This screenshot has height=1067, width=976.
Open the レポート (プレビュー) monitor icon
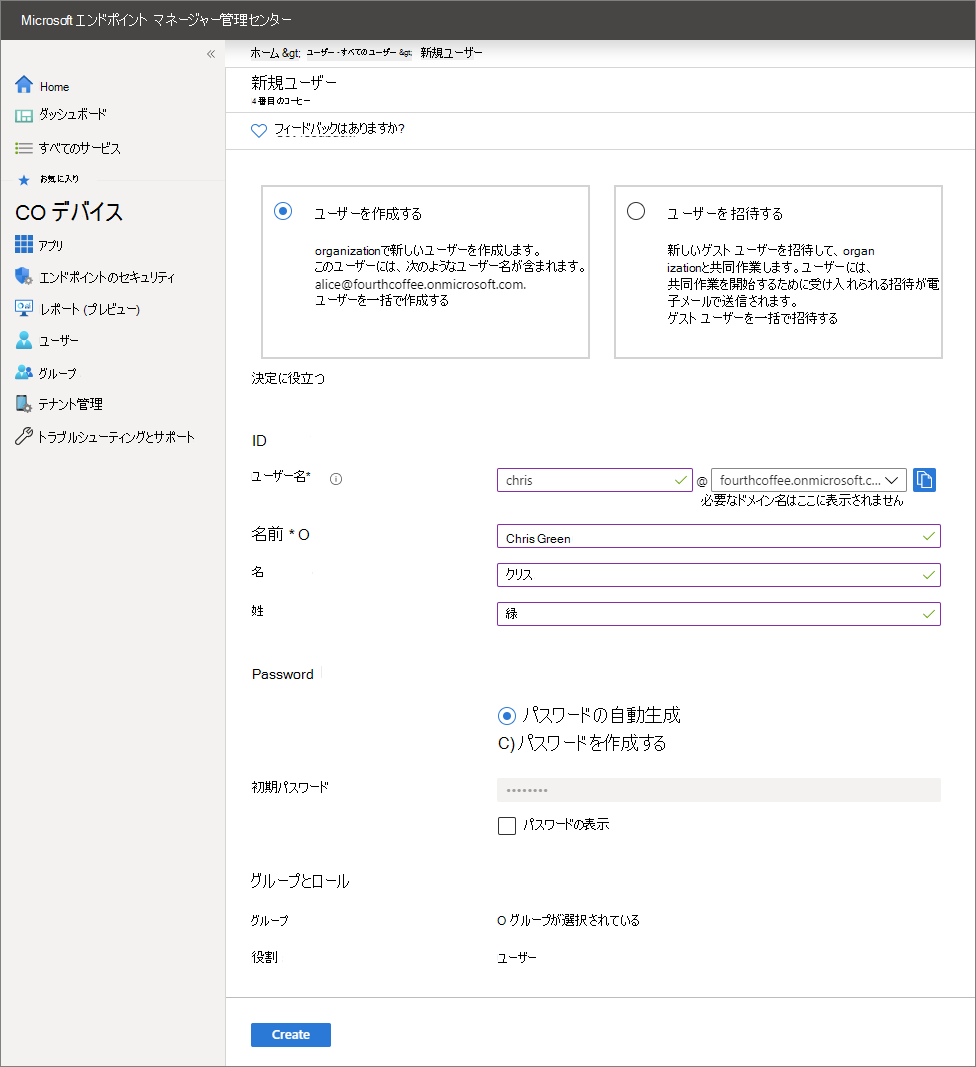(x=24, y=308)
